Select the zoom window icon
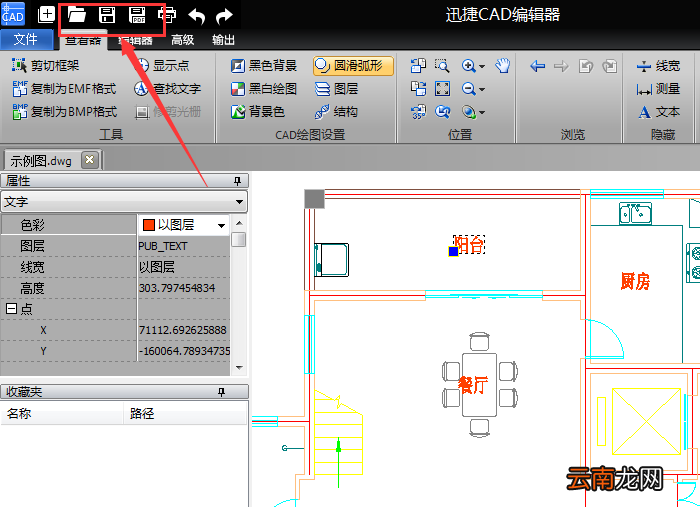 pyautogui.click(x=442, y=66)
